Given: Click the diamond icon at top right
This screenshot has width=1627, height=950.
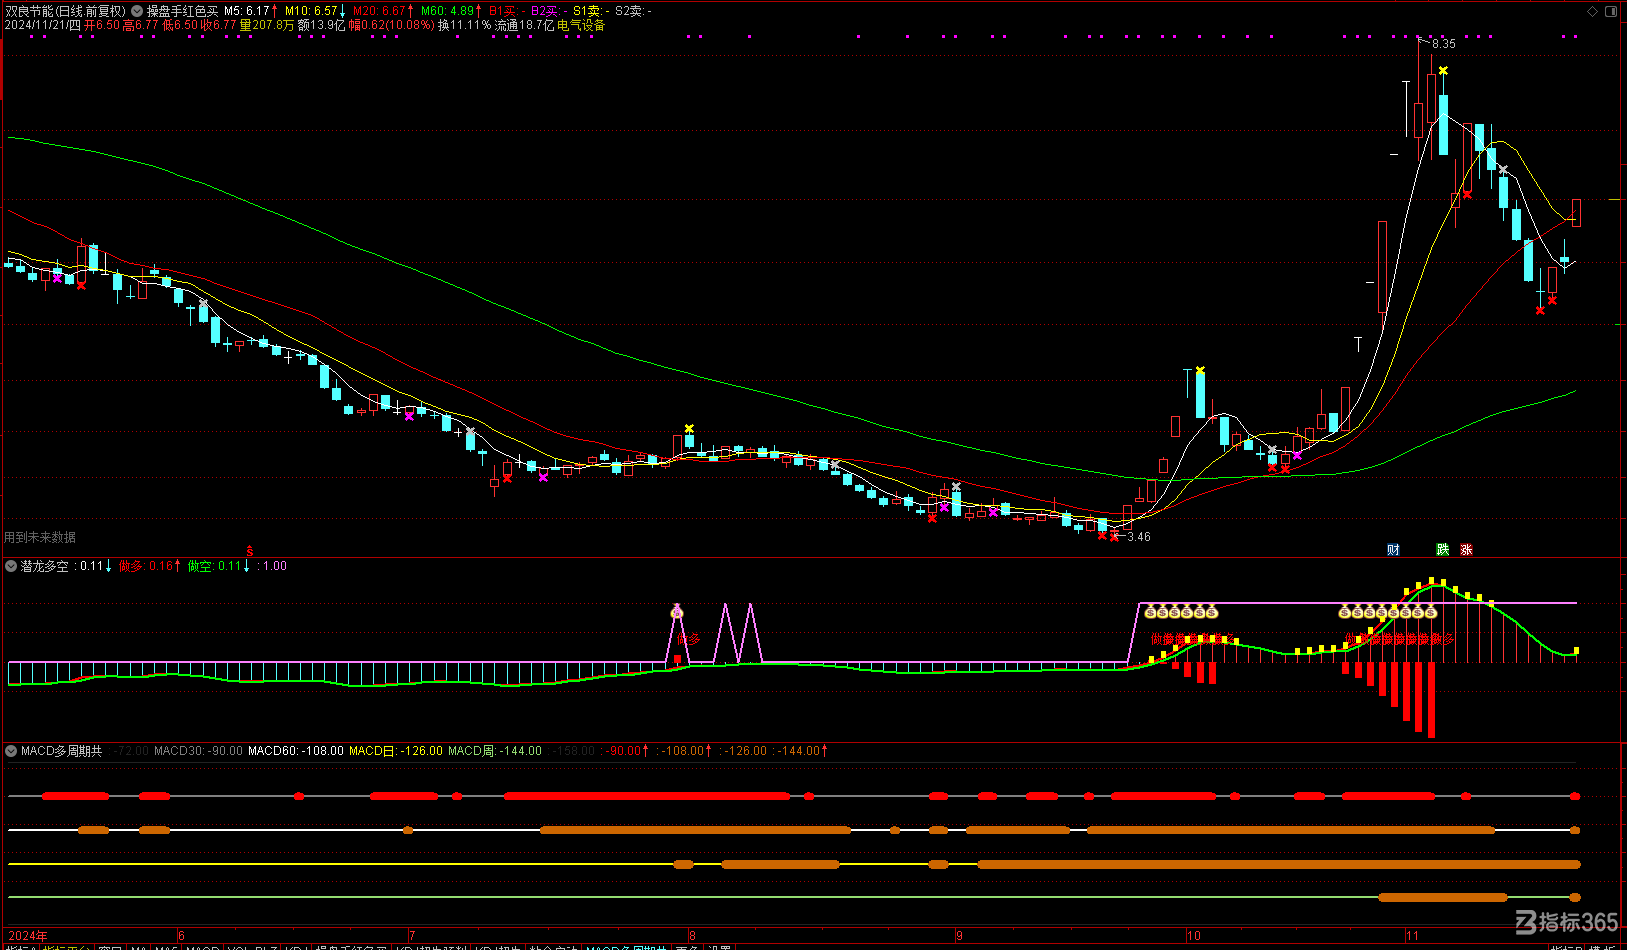Looking at the screenshot, I should pos(1593,11).
